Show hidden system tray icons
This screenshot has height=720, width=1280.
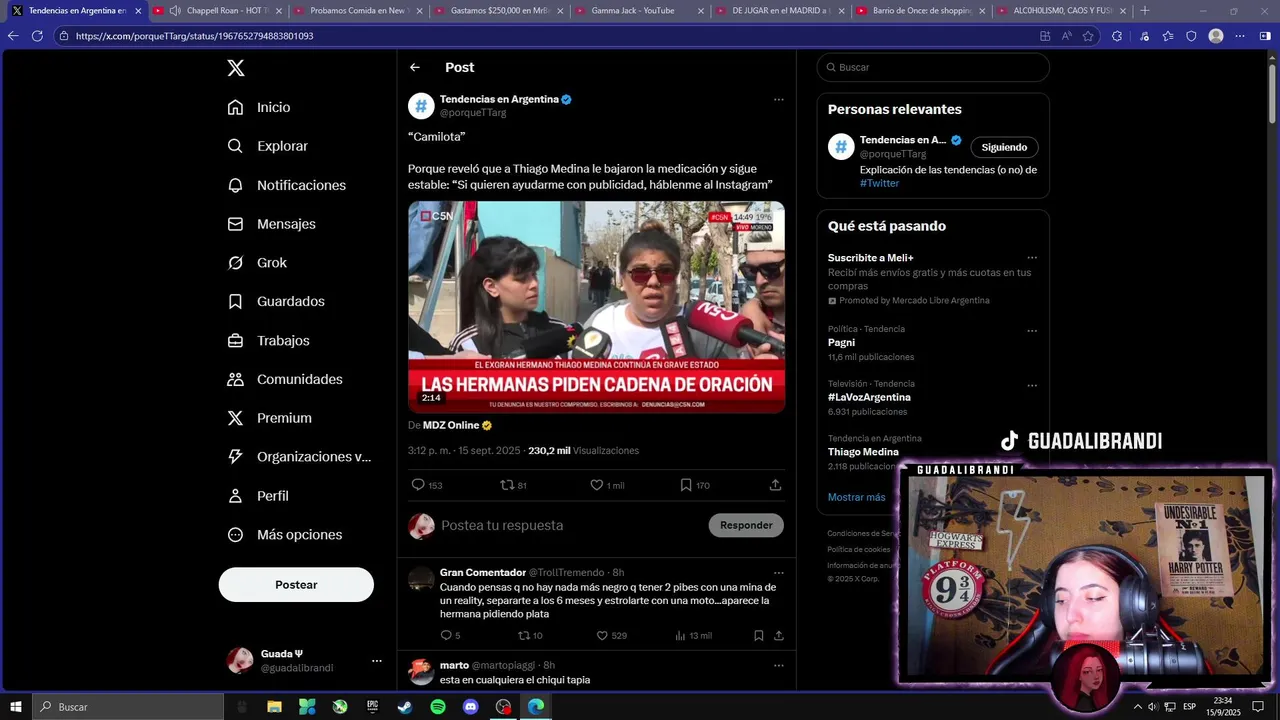pos(1138,707)
